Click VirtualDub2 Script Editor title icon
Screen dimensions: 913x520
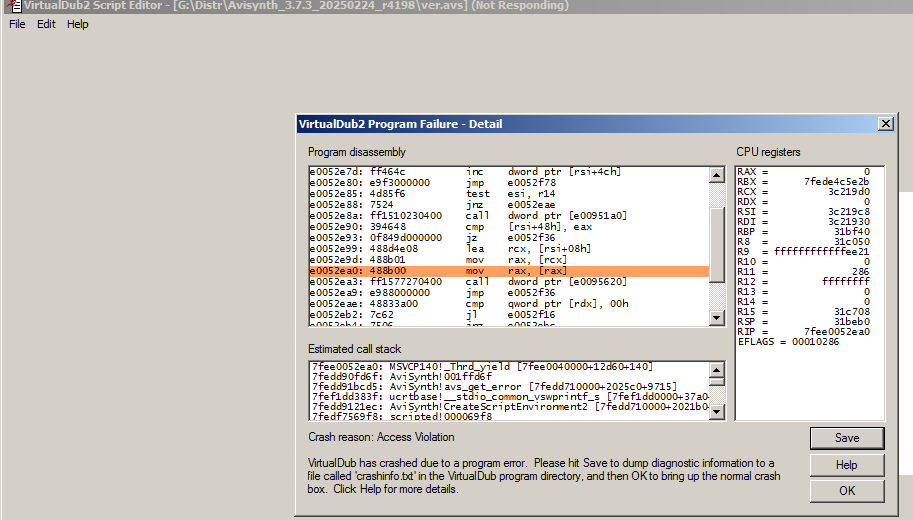coord(14,6)
